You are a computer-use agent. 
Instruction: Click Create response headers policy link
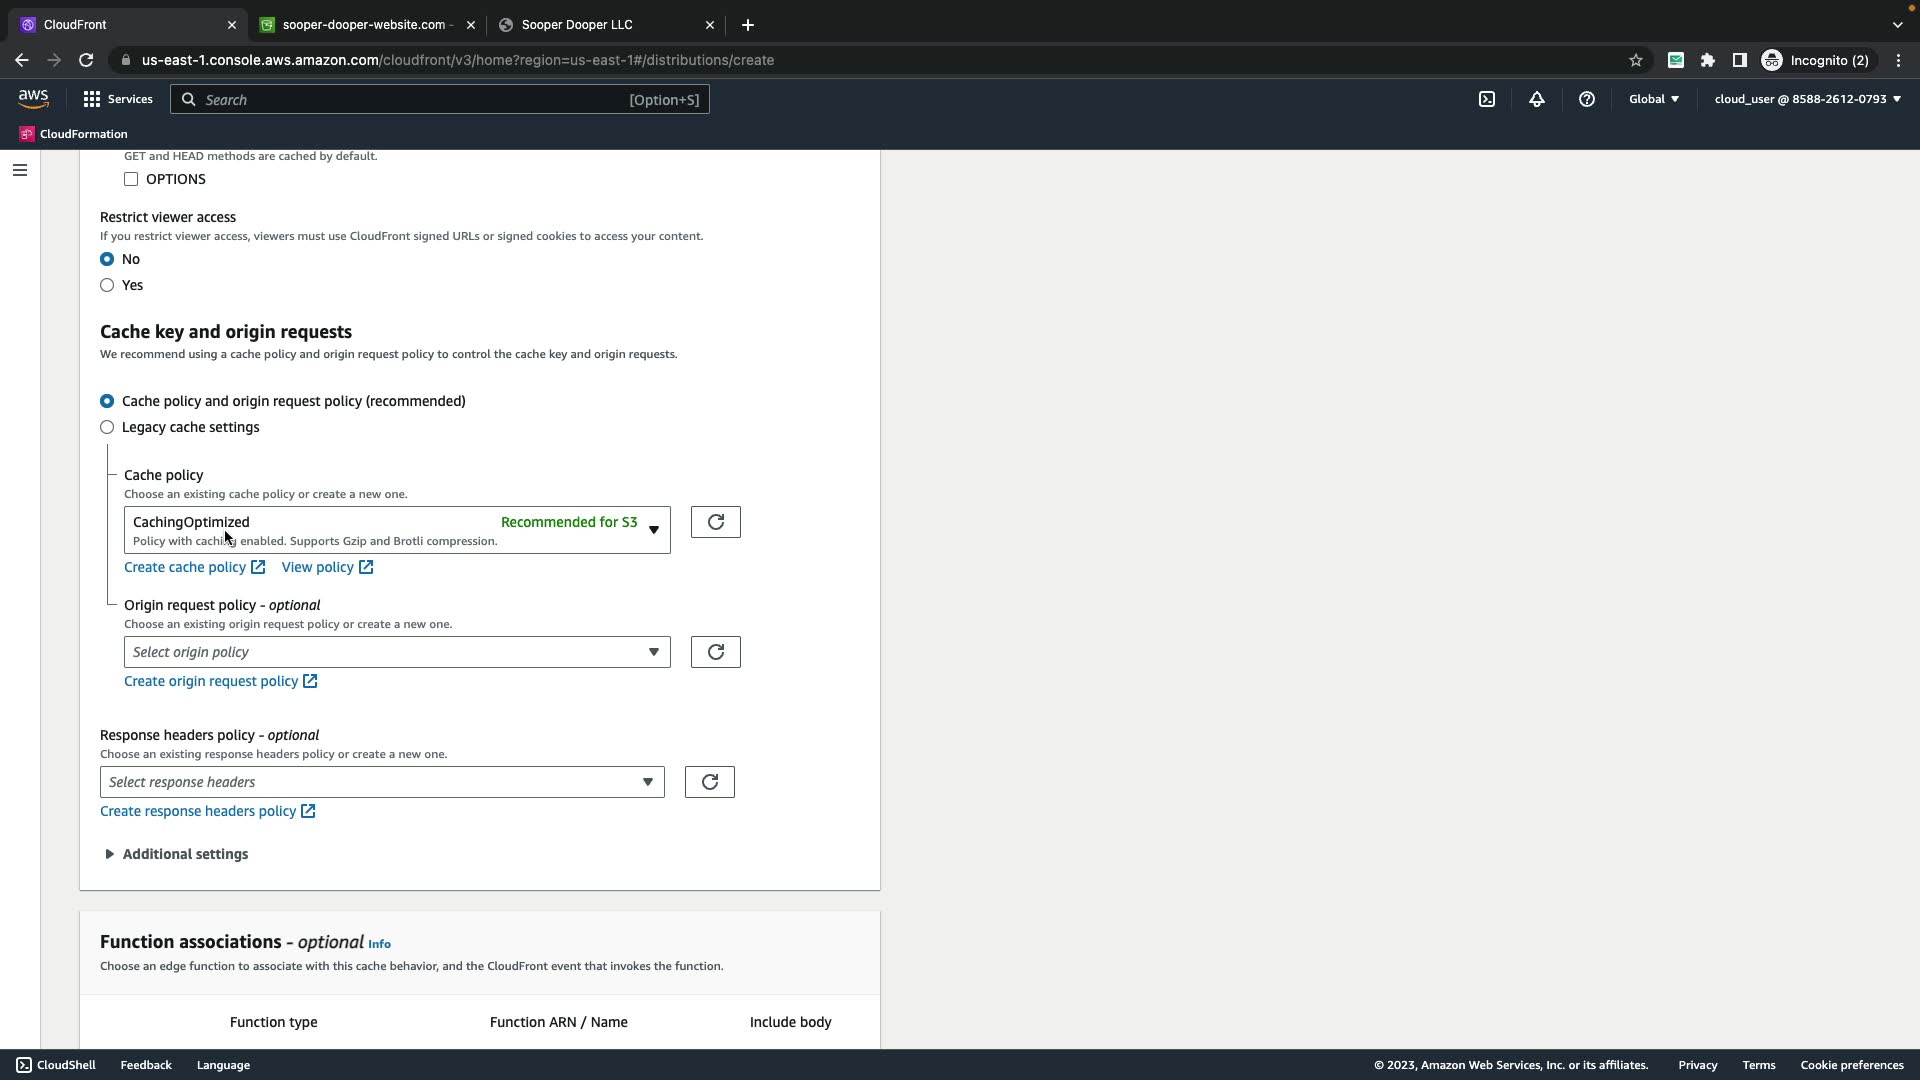[198, 811]
